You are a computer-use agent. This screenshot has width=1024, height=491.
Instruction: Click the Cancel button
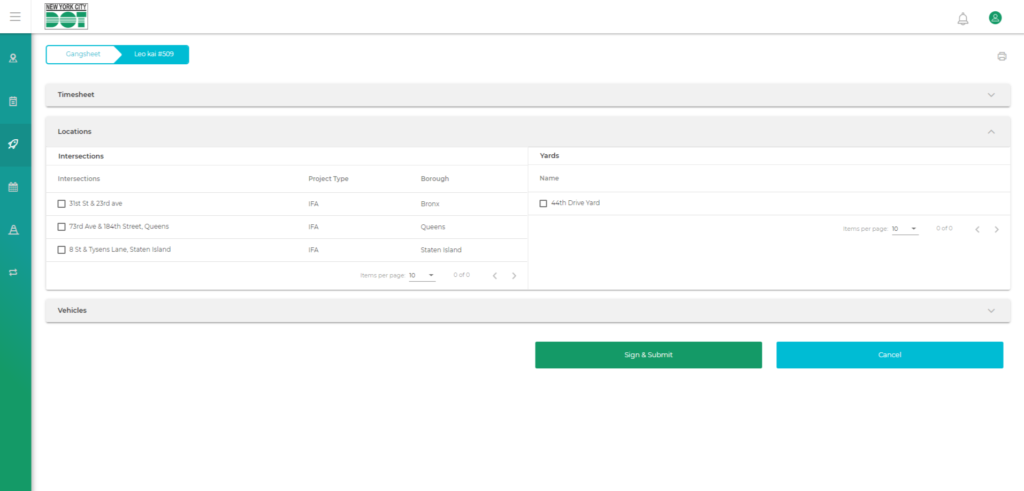[x=889, y=355]
